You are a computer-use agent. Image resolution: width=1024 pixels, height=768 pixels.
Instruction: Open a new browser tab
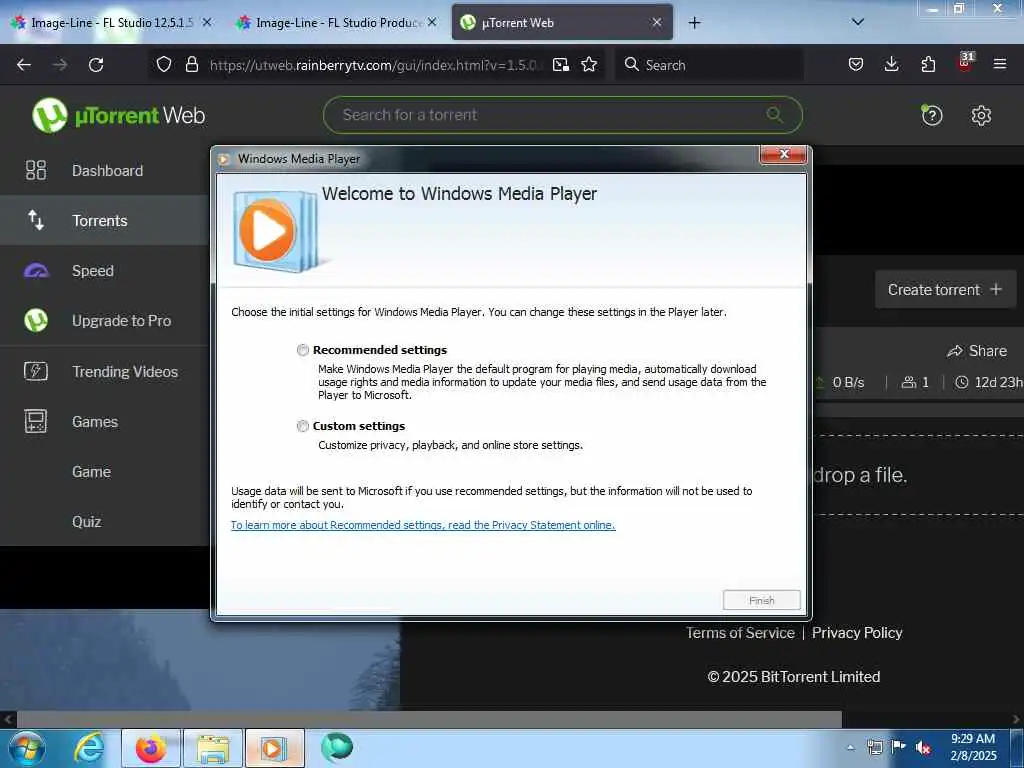click(x=694, y=23)
